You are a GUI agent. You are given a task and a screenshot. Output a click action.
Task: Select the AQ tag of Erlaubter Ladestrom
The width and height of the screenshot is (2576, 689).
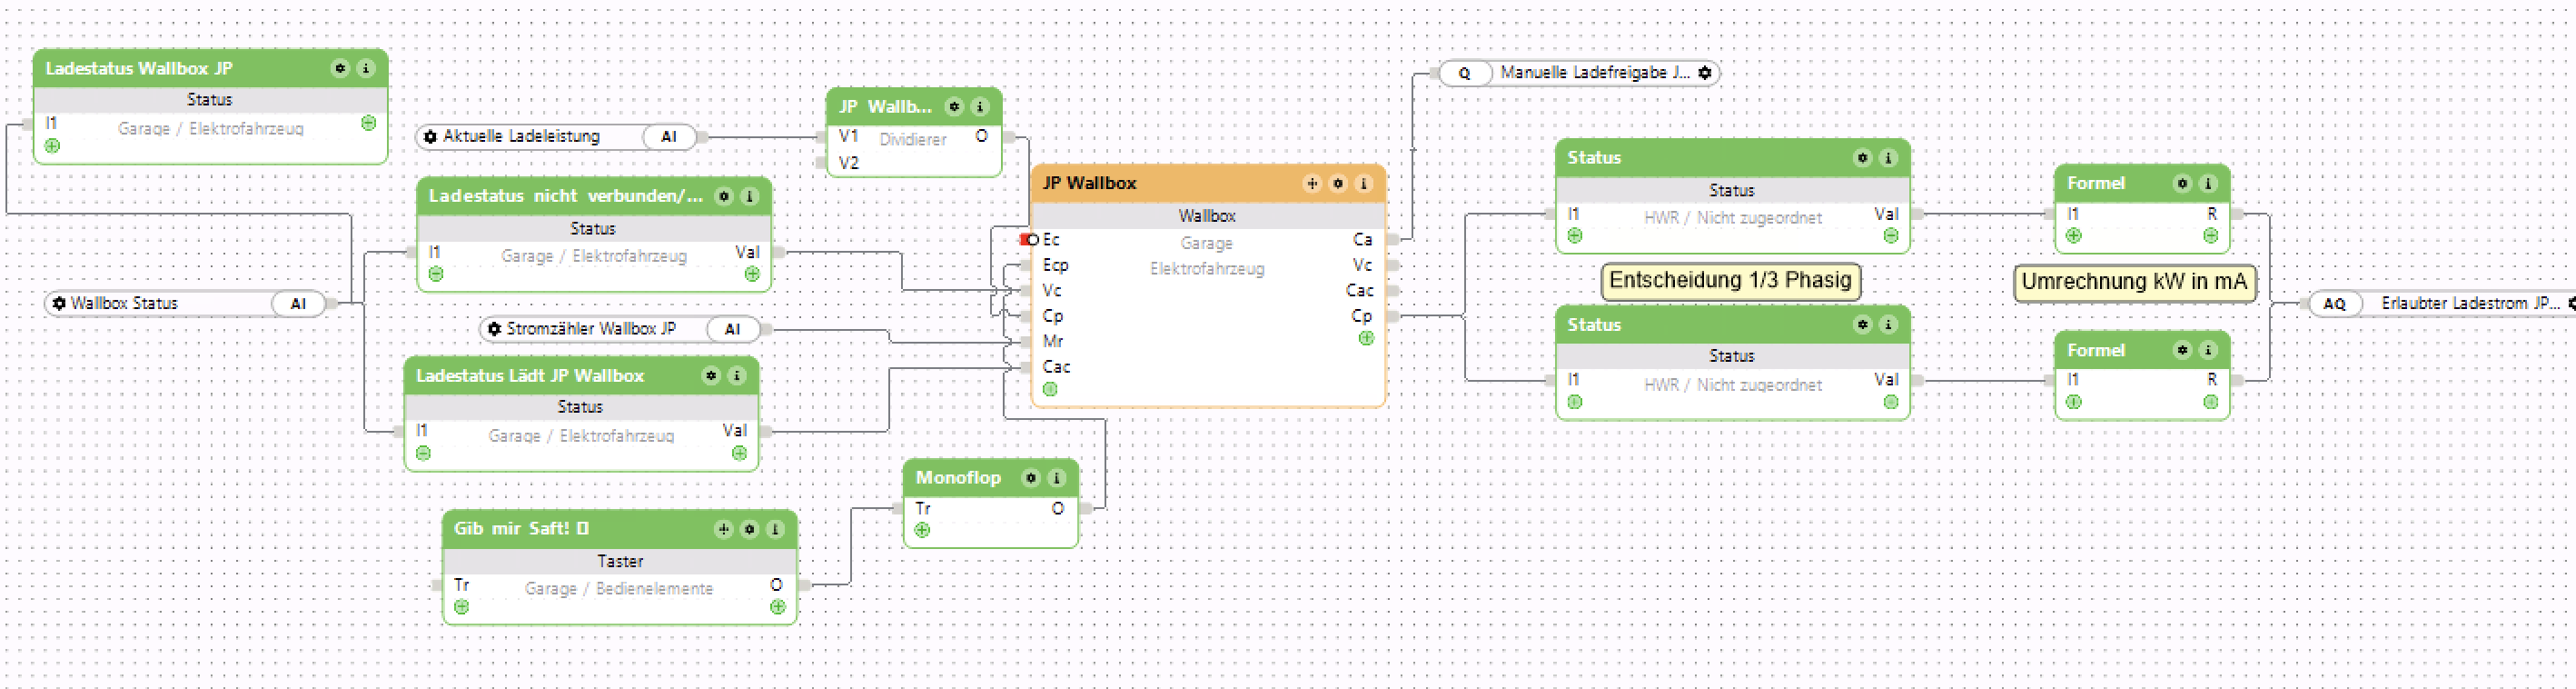(x=2334, y=303)
